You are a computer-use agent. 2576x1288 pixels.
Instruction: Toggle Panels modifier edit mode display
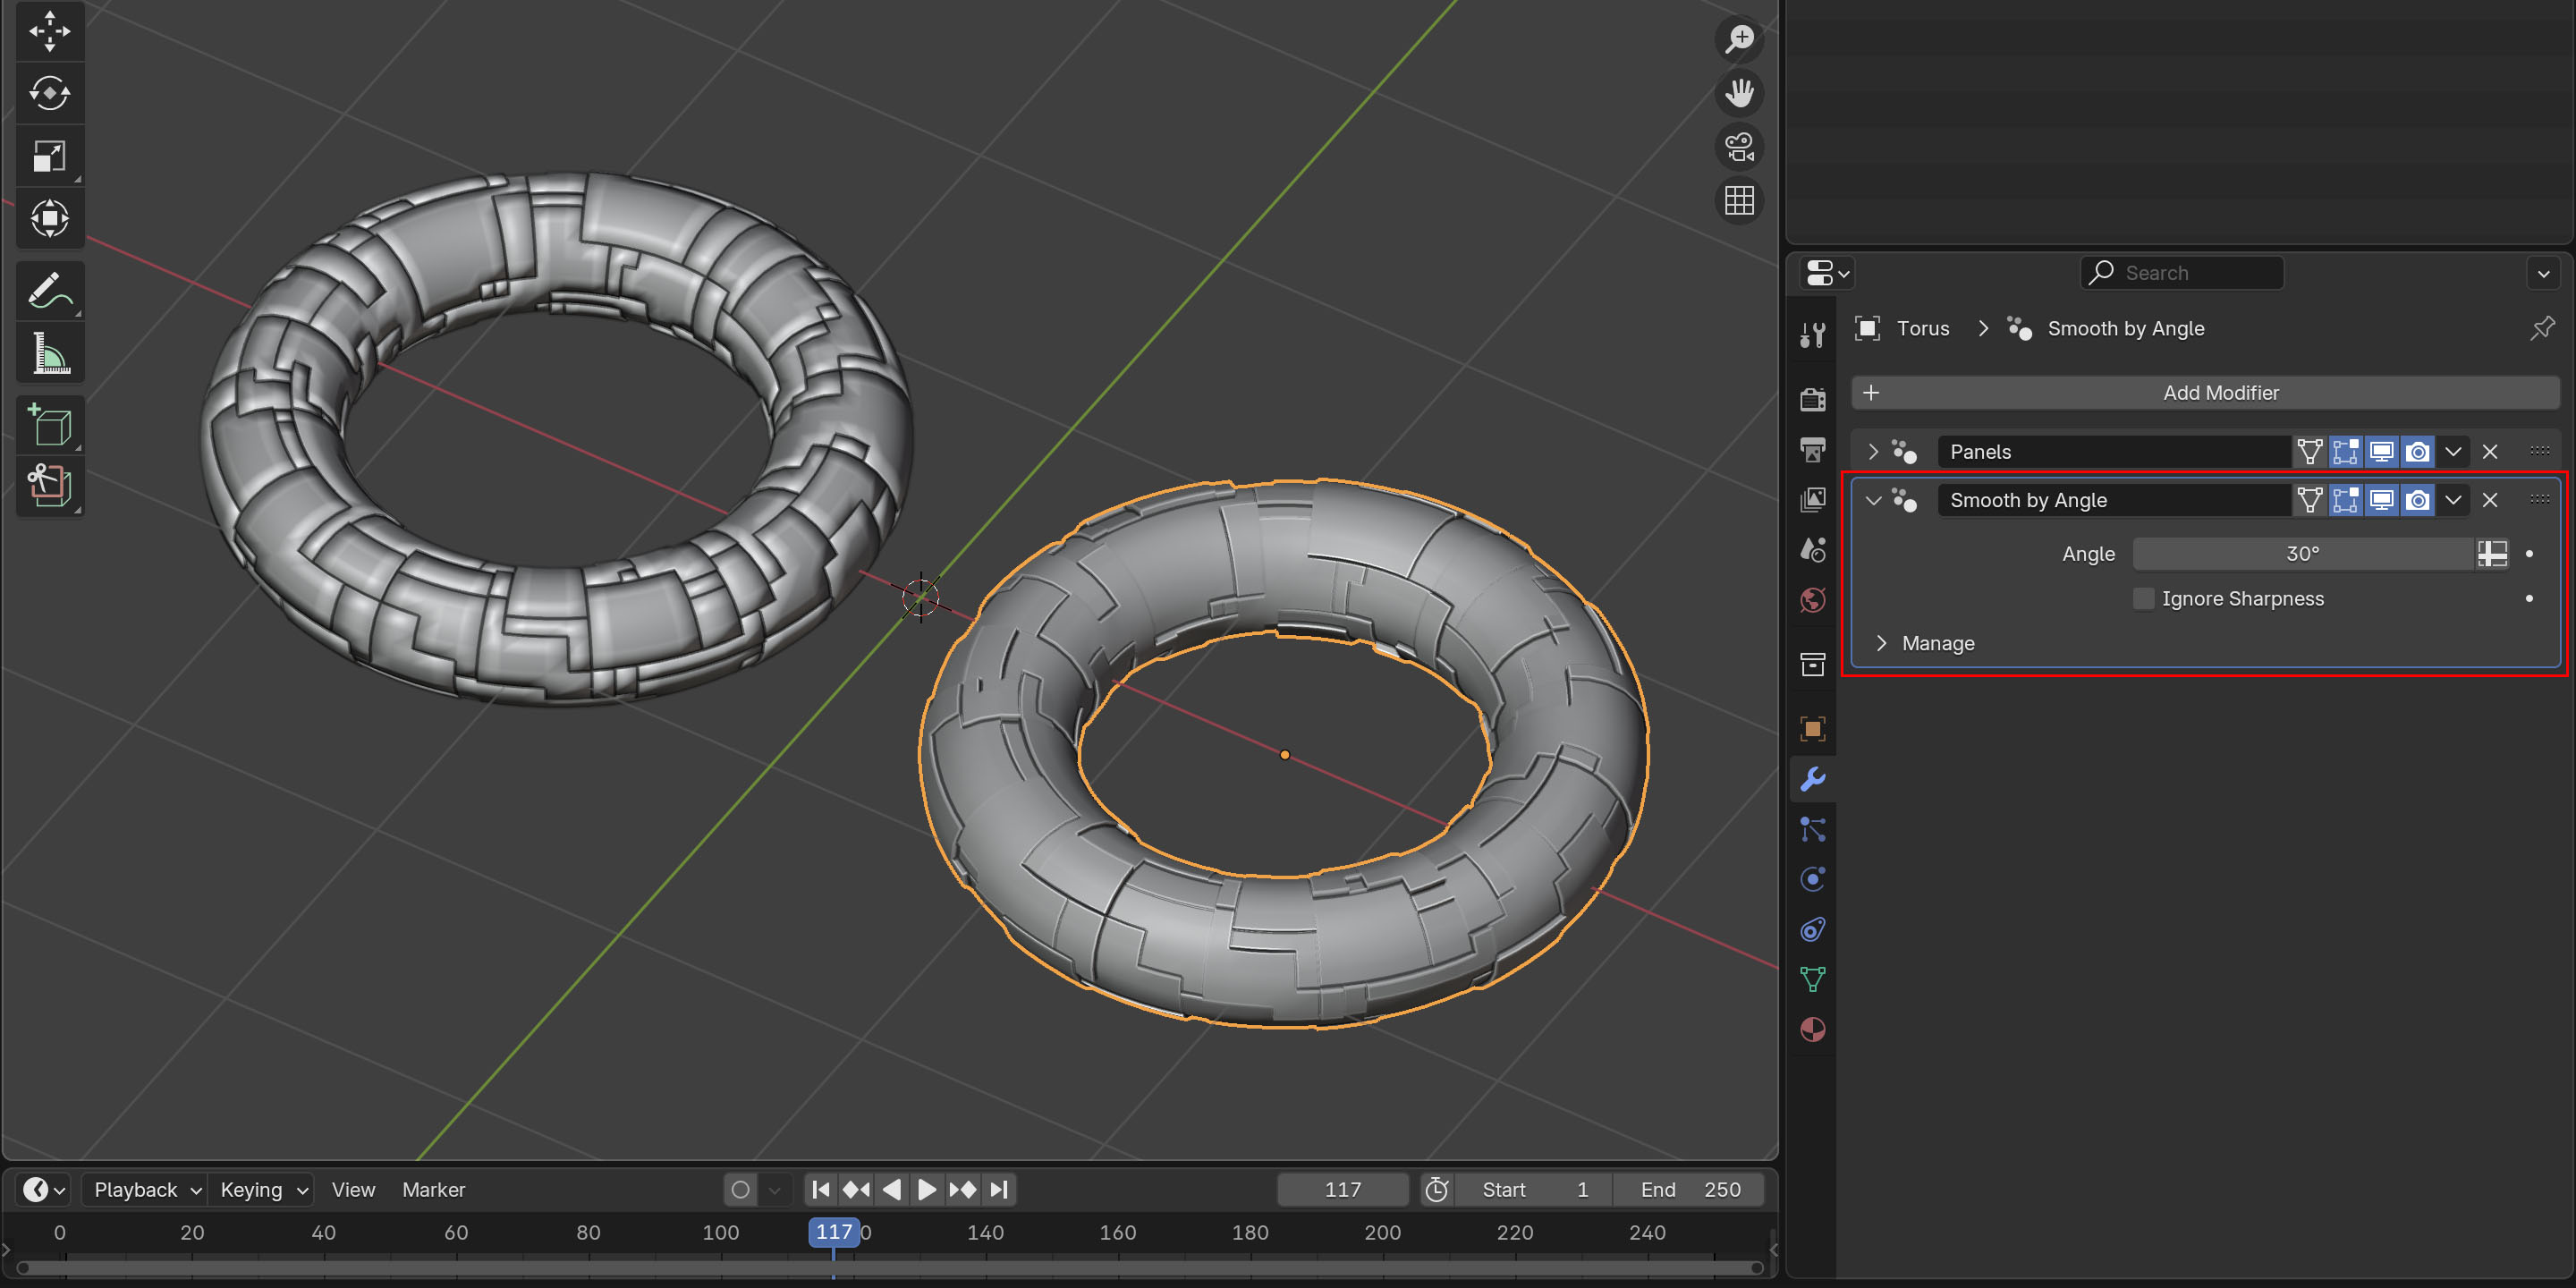coord(2345,452)
